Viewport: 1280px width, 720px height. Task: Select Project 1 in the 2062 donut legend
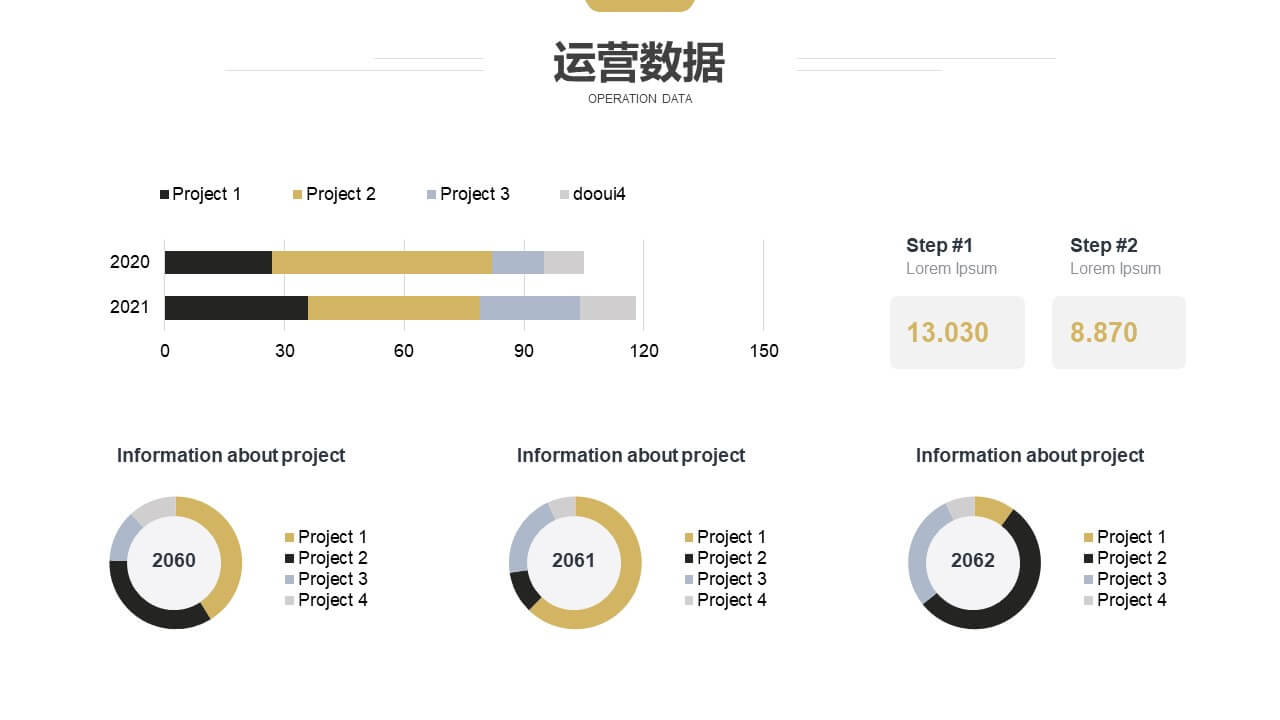tap(1131, 537)
